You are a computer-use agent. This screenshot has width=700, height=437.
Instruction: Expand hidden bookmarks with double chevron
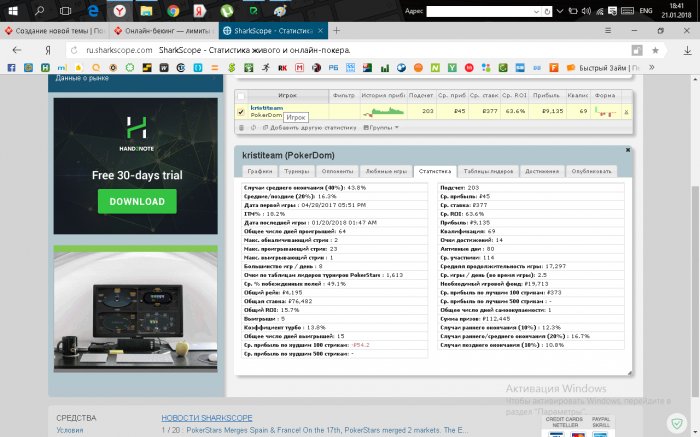pyautogui.click(x=651, y=67)
